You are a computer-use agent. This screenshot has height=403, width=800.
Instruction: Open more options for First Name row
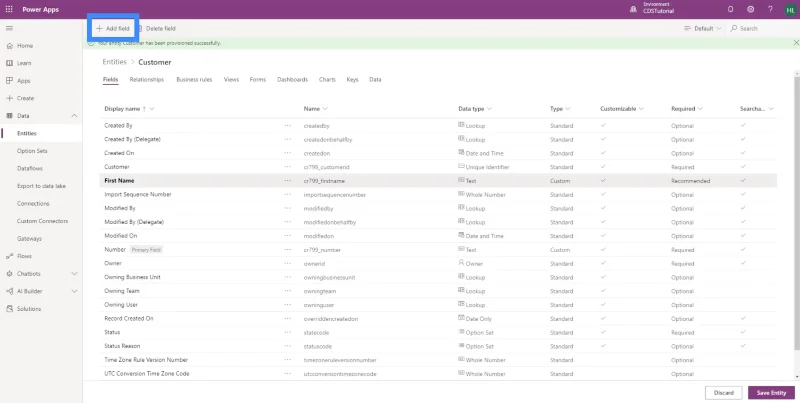[x=288, y=181]
